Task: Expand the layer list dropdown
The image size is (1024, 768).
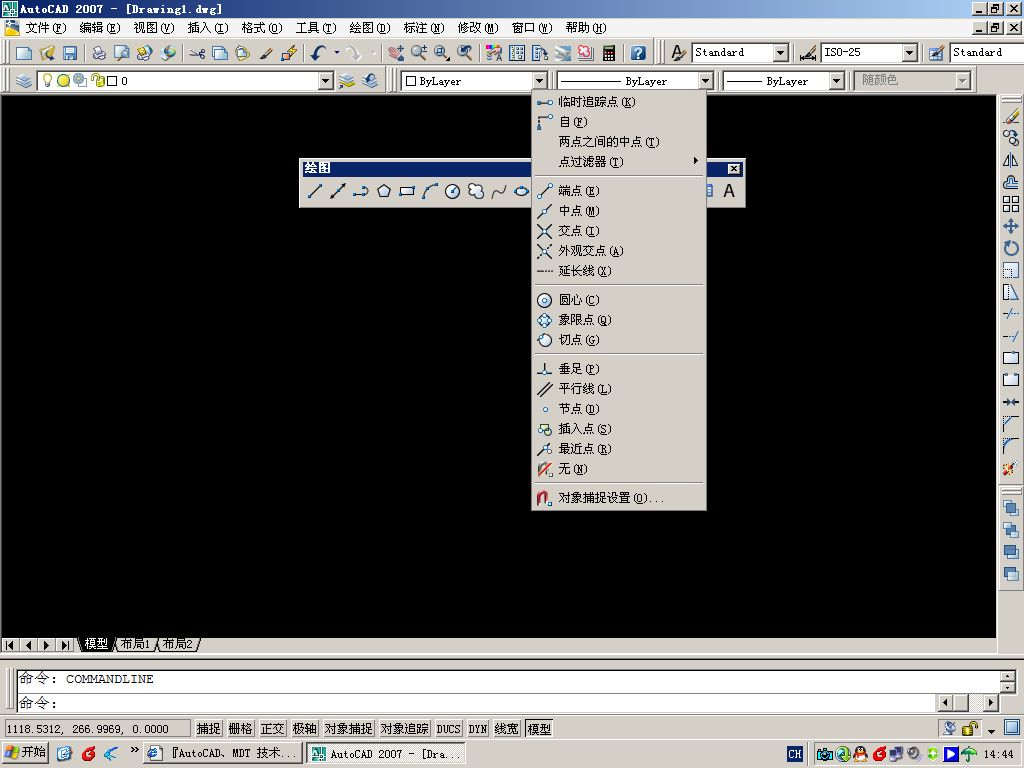Action: pyautogui.click(x=326, y=81)
